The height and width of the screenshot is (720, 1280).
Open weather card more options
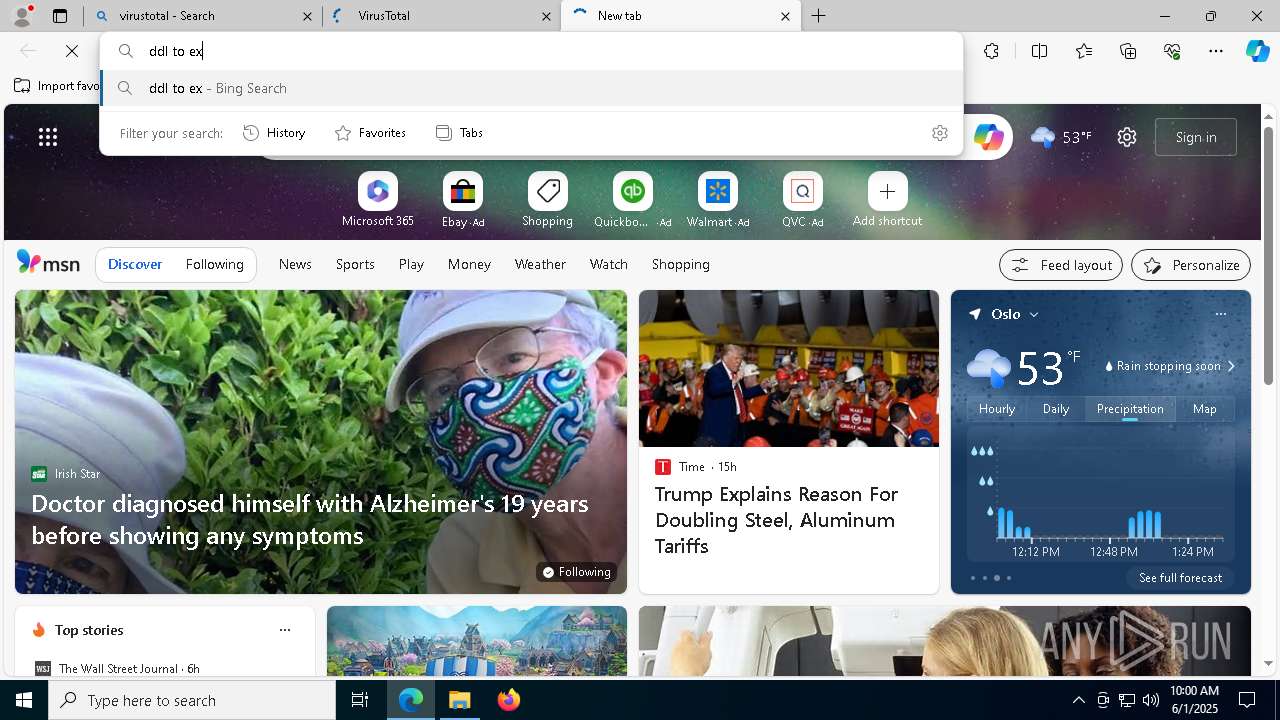tap(1220, 314)
